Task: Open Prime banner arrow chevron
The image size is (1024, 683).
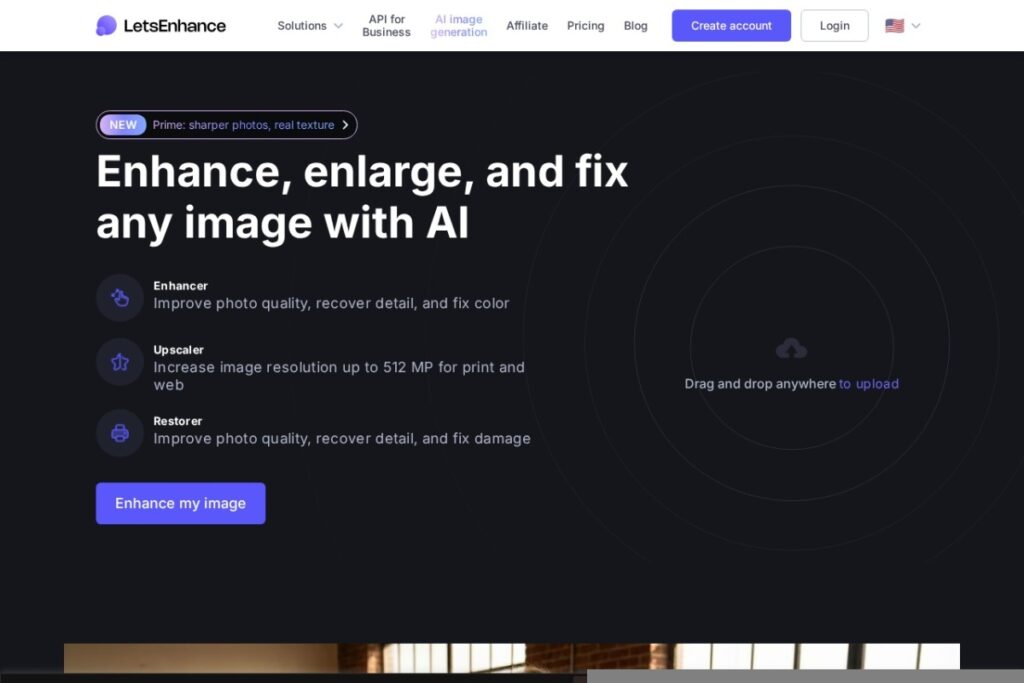Action: [x=345, y=125]
